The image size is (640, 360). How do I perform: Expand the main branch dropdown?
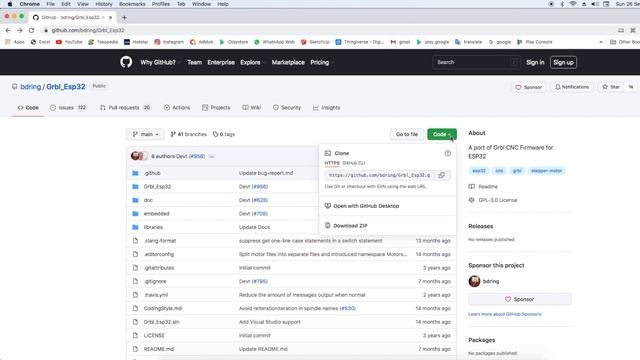point(145,134)
